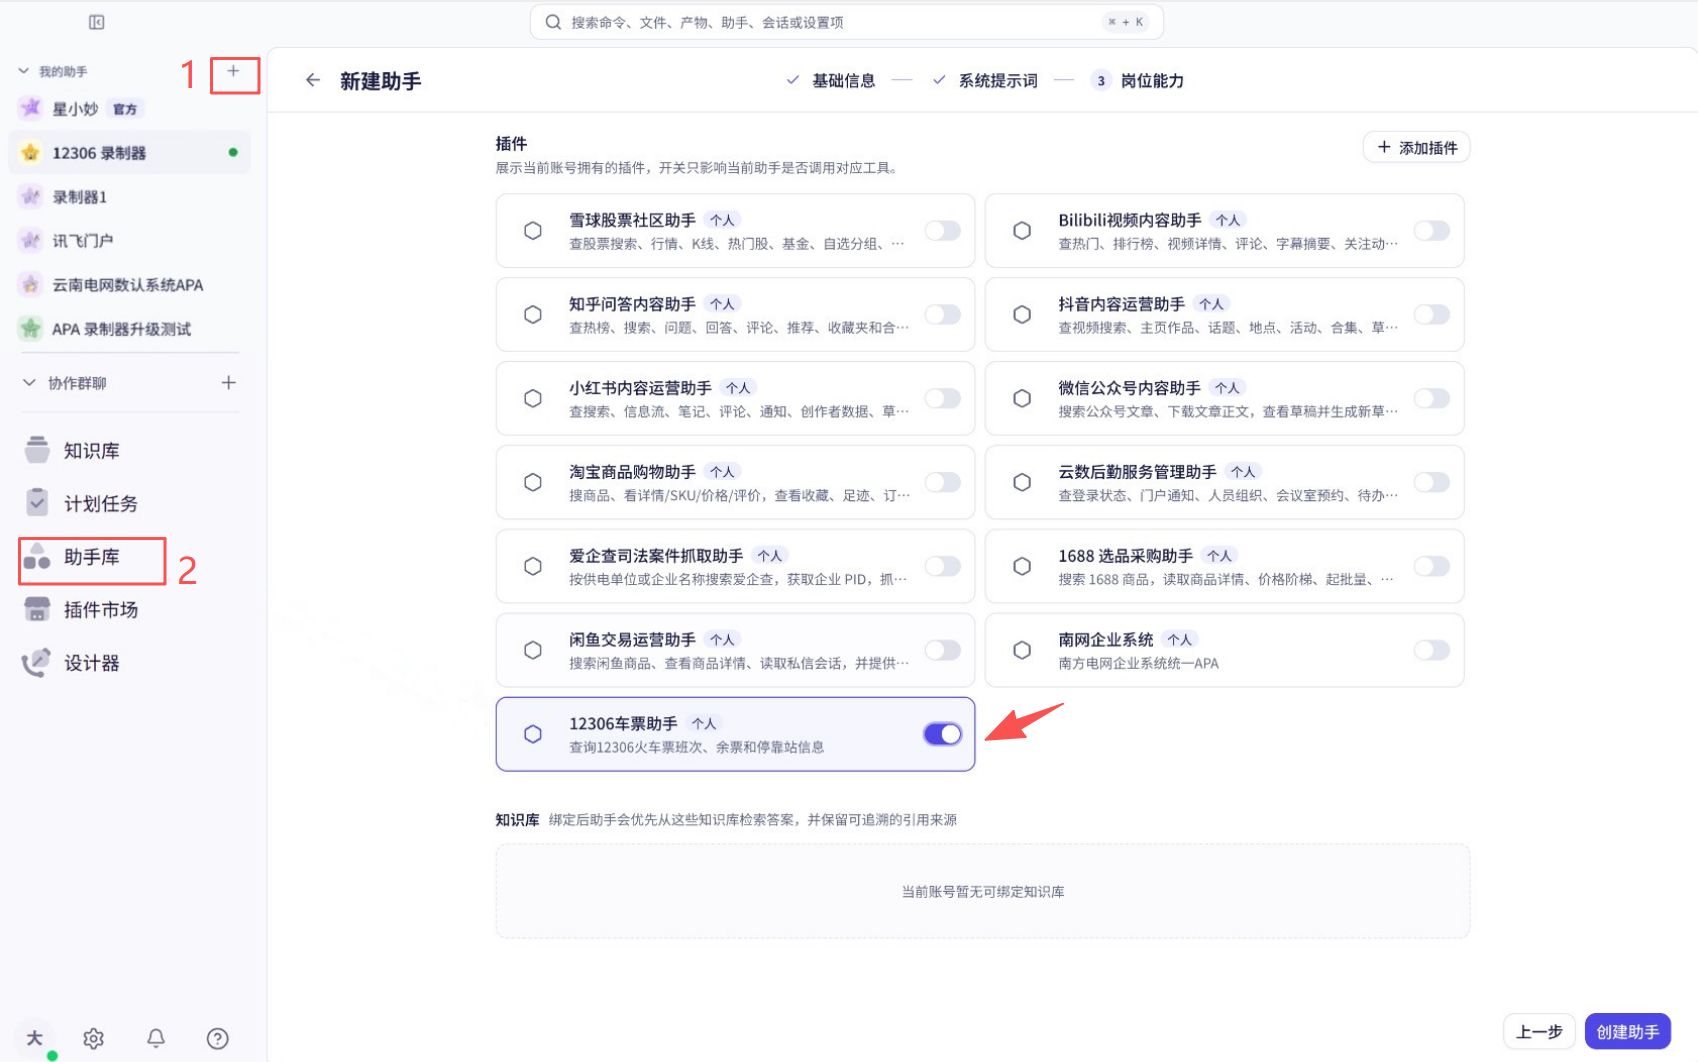This screenshot has height=1062, width=1698.
Task: Click the star avatar of 星小妙
Action: (31, 108)
